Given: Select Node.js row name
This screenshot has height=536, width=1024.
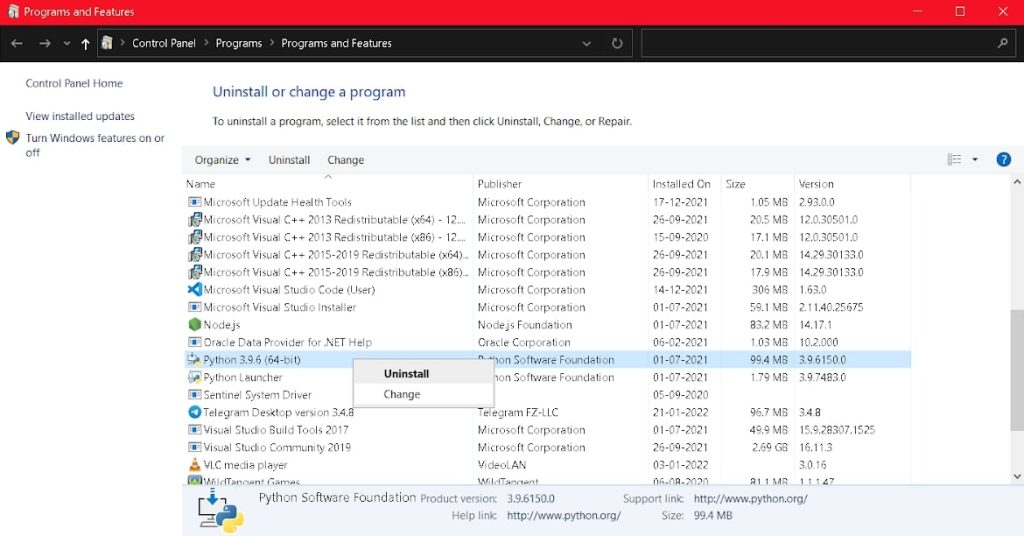Looking at the screenshot, I should (222, 325).
